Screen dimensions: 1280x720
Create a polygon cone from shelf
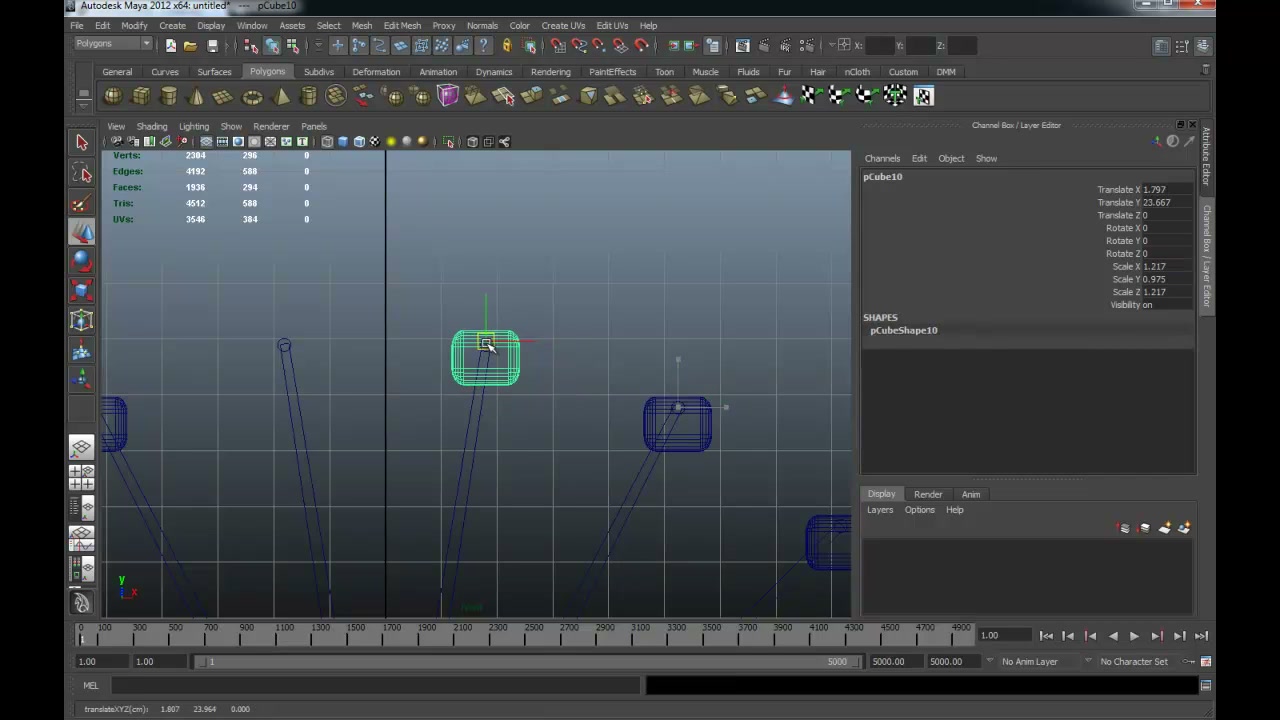point(196,96)
